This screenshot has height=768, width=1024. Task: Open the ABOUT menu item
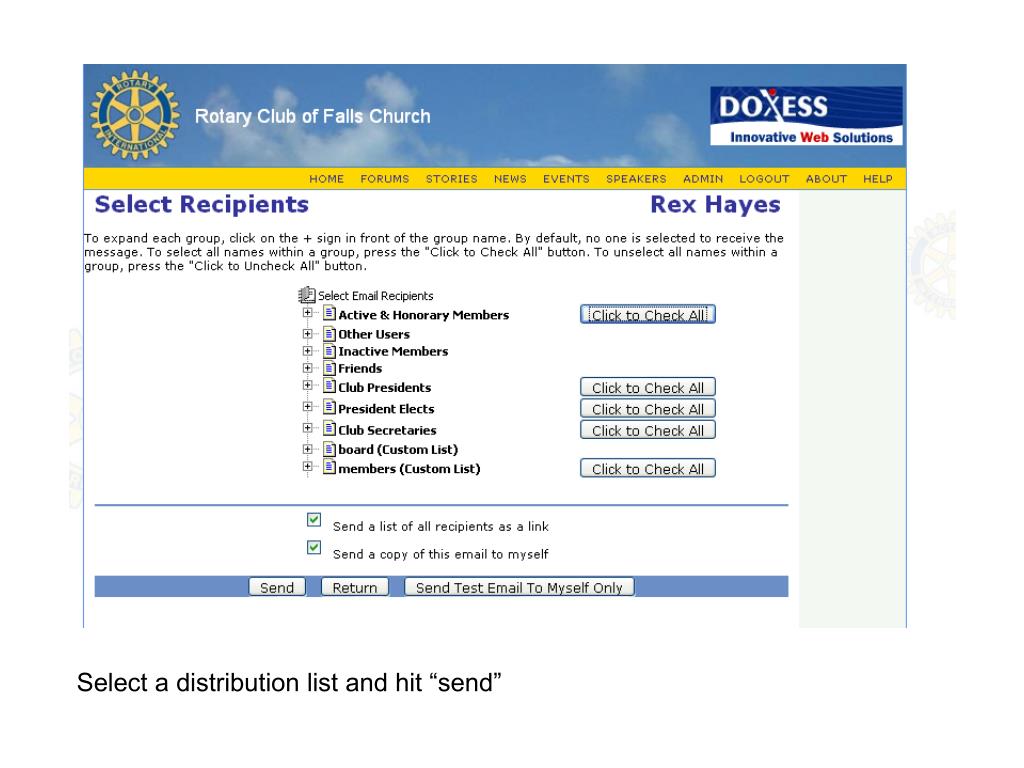coord(826,179)
